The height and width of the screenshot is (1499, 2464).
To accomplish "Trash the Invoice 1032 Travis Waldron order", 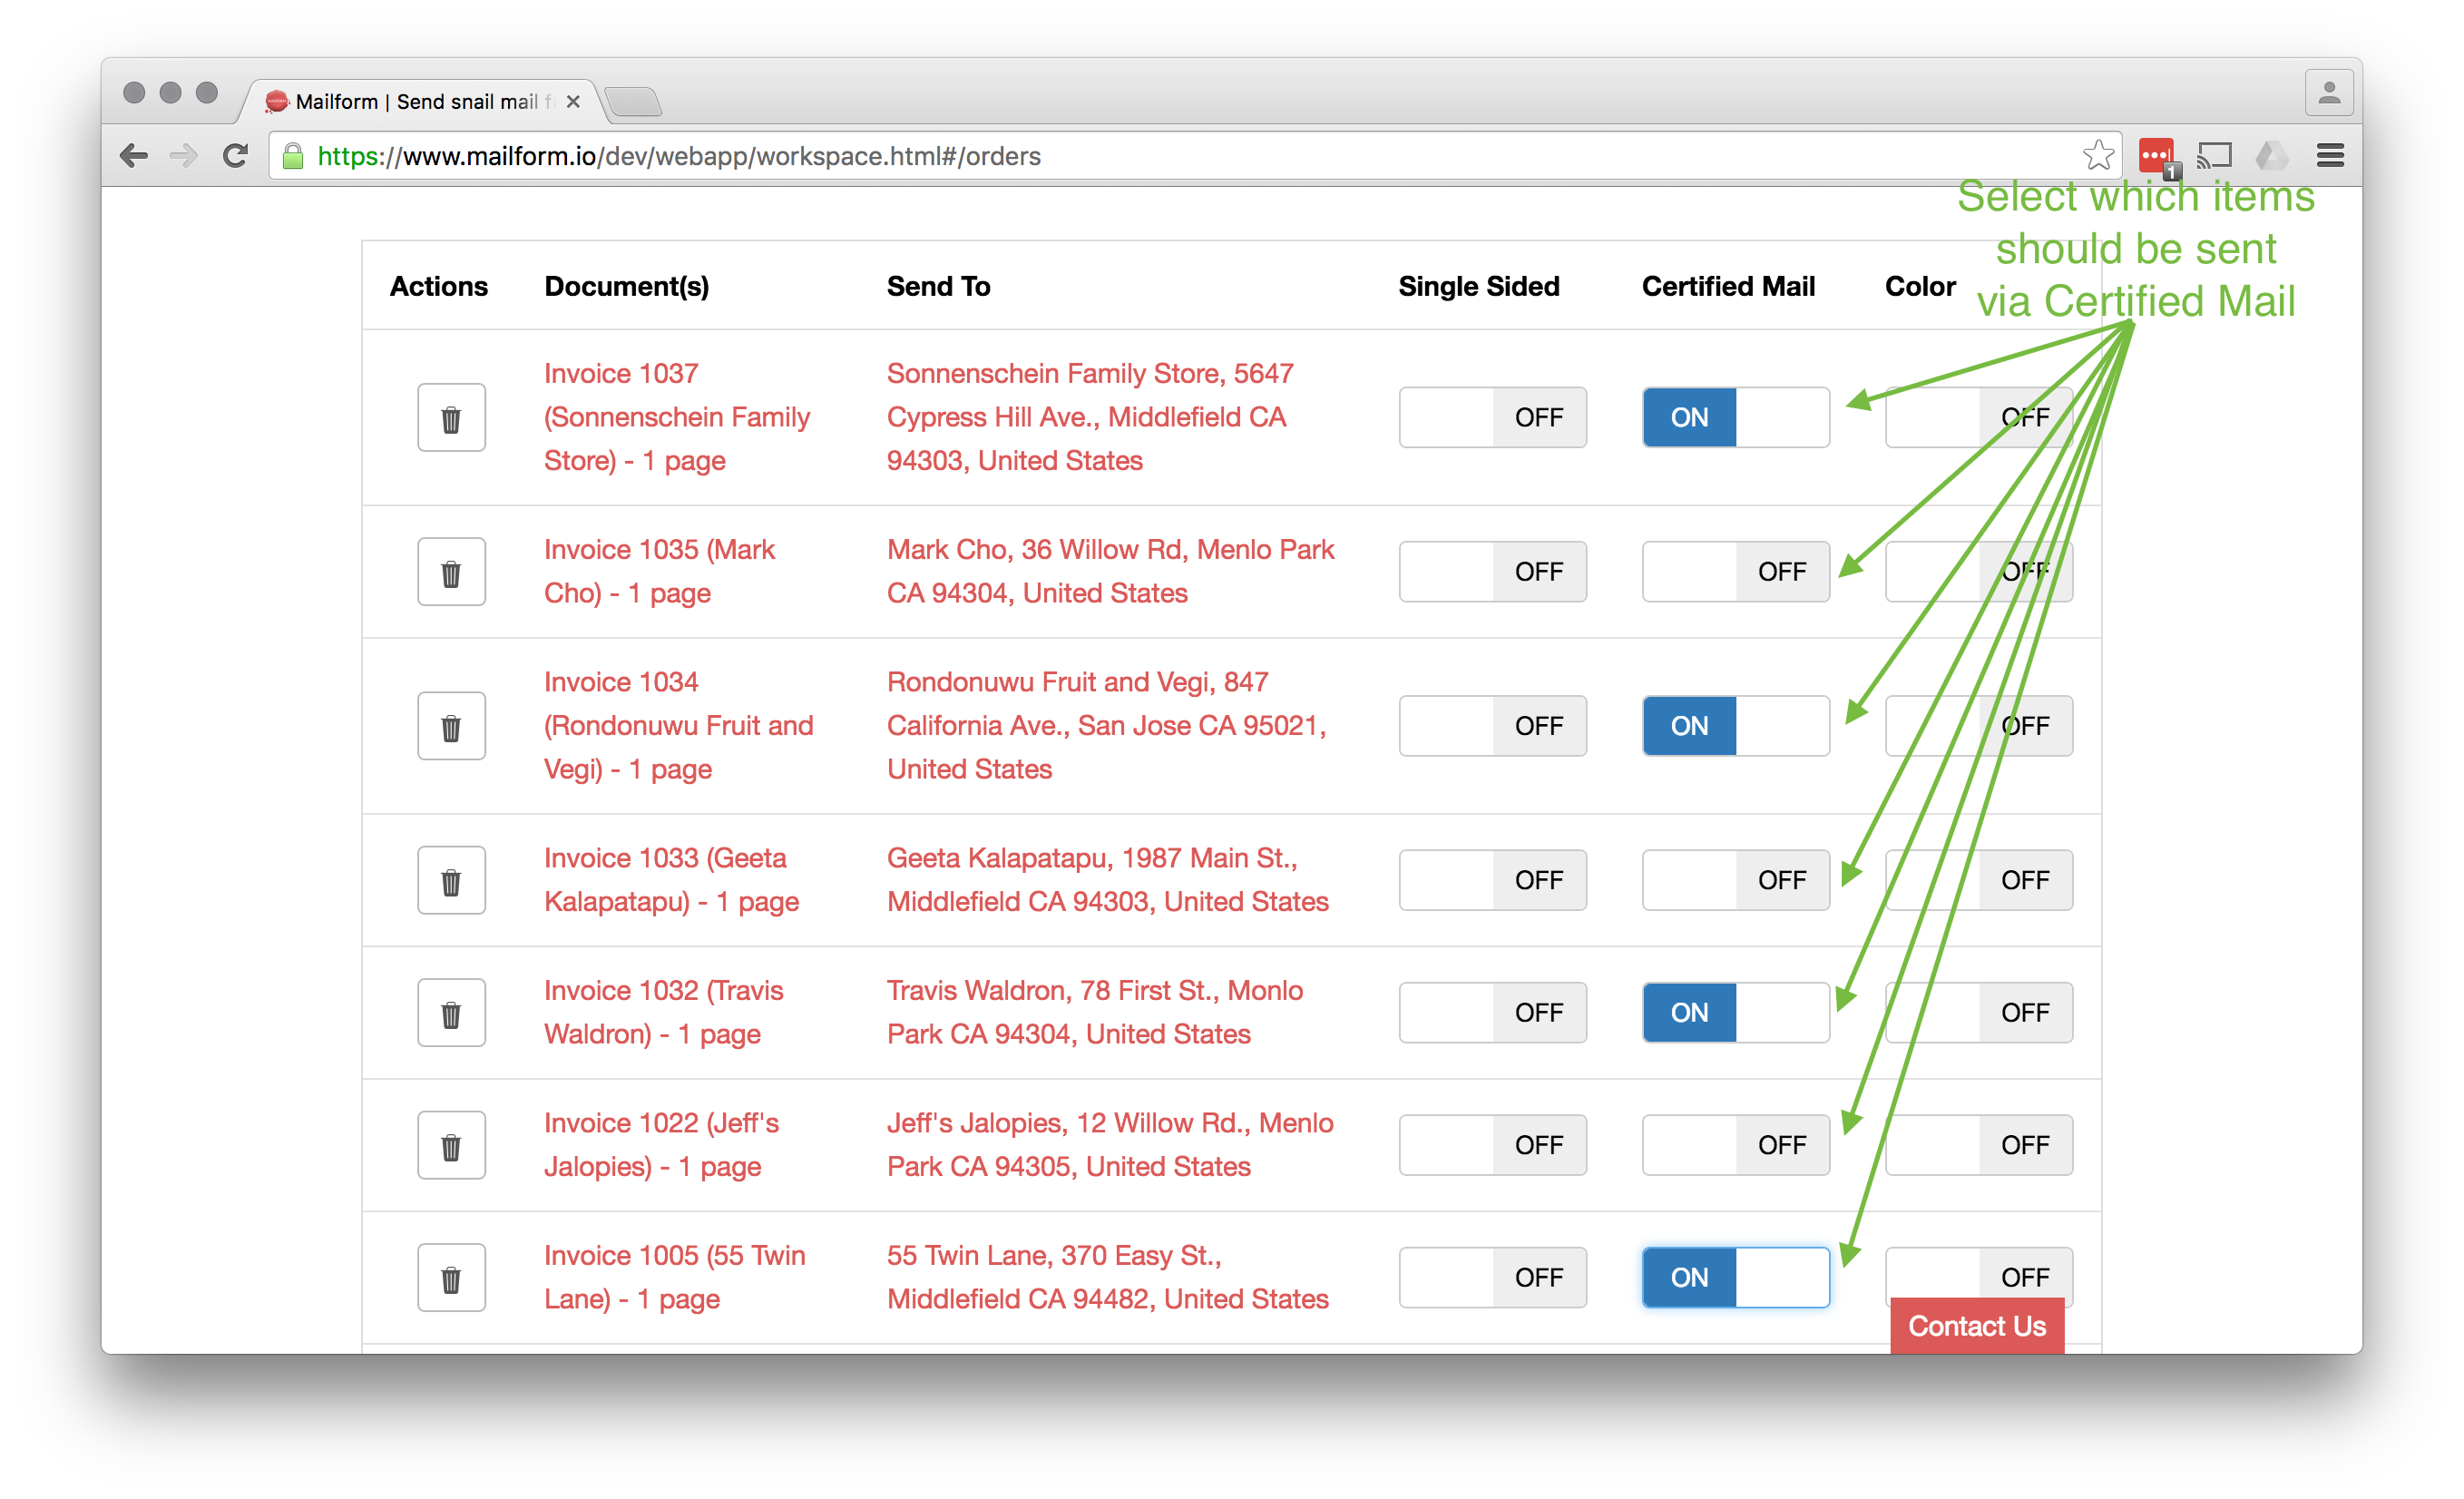I will point(451,1013).
